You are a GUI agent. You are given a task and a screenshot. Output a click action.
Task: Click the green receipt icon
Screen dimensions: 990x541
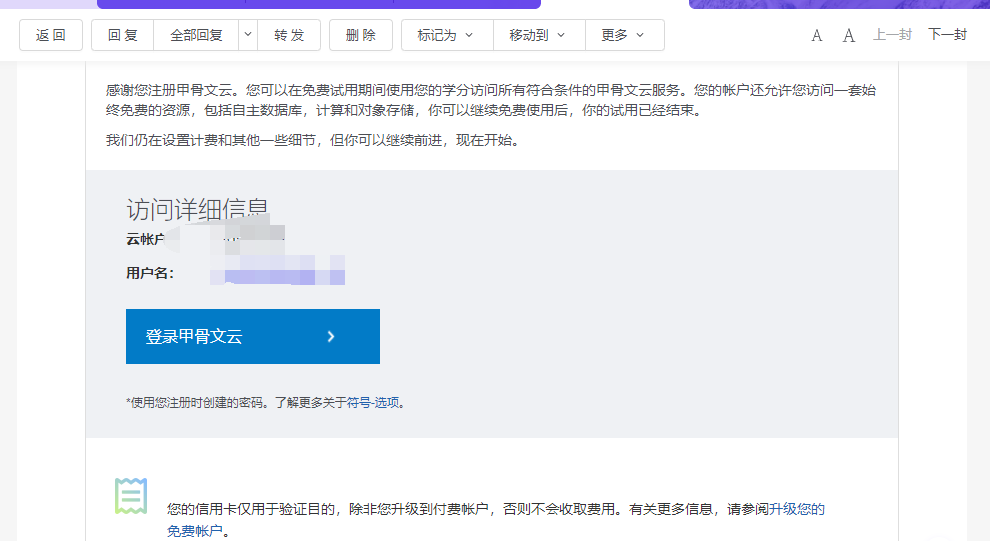(131, 496)
